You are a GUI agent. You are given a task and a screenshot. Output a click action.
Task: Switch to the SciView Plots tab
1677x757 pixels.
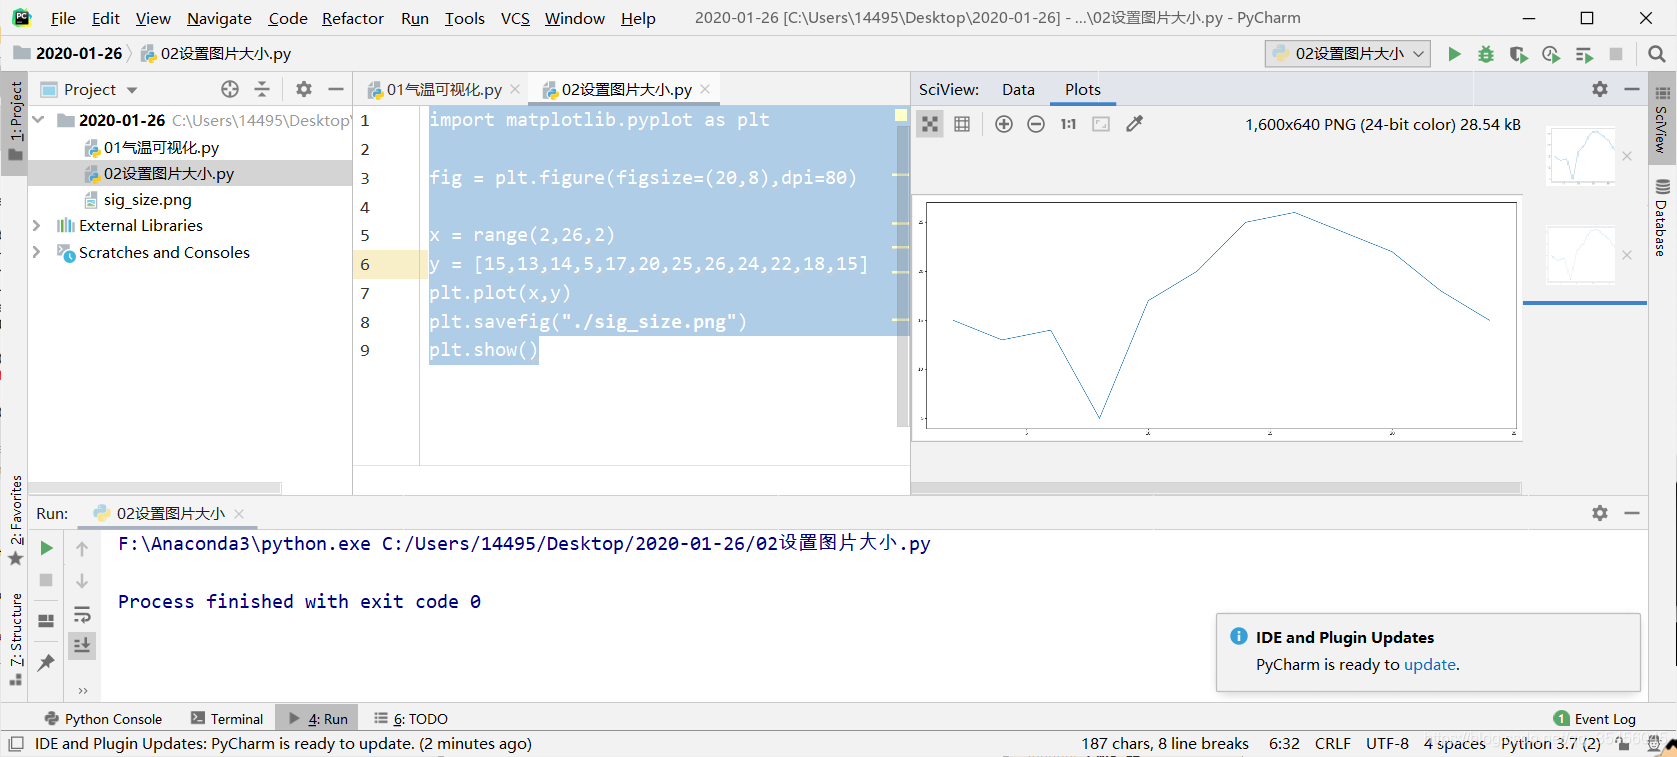(x=1082, y=89)
